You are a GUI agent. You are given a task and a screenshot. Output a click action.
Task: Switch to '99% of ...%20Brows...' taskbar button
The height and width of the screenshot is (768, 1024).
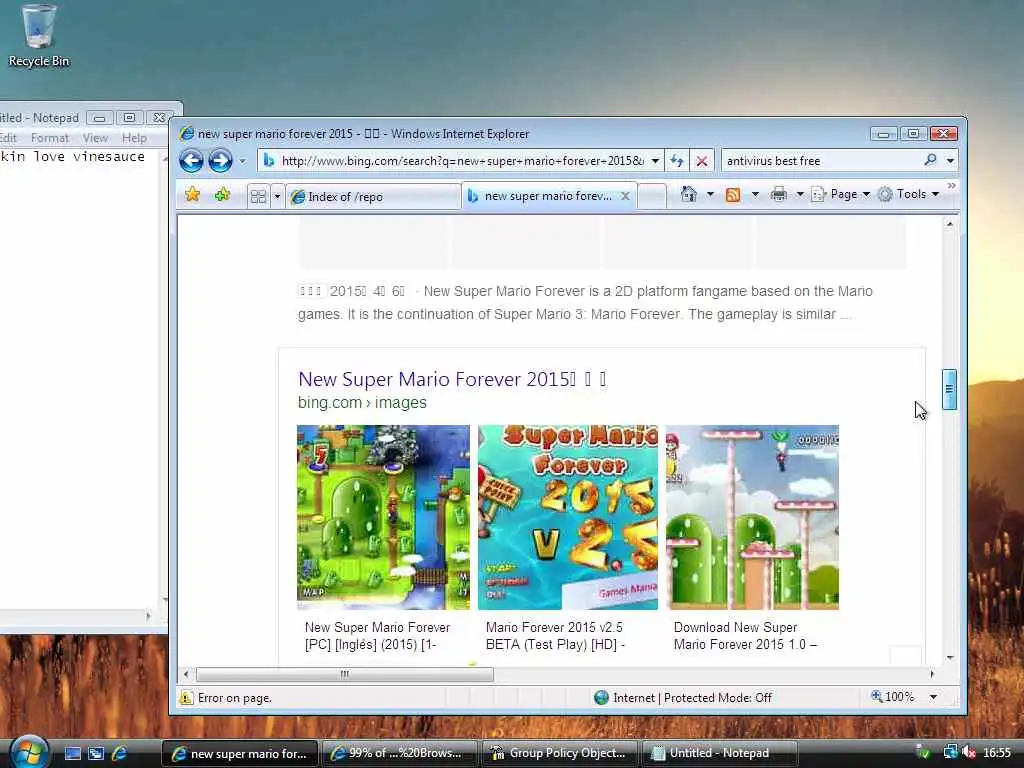pos(400,753)
